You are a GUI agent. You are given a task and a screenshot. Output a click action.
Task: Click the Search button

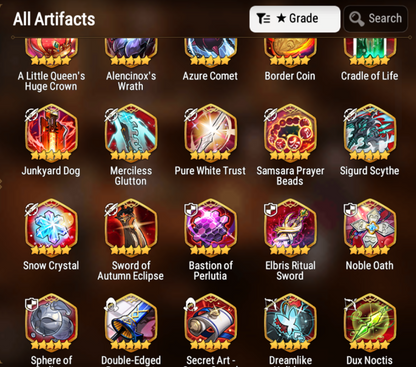point(376,19)
